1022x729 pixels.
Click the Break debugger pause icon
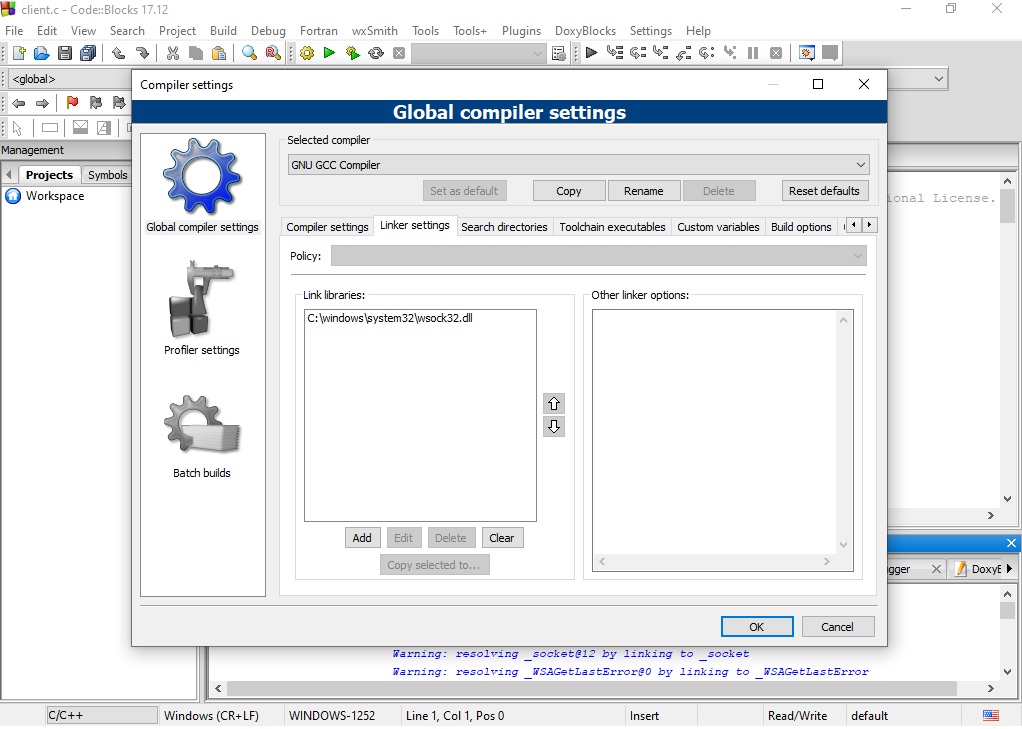(753, 53)
